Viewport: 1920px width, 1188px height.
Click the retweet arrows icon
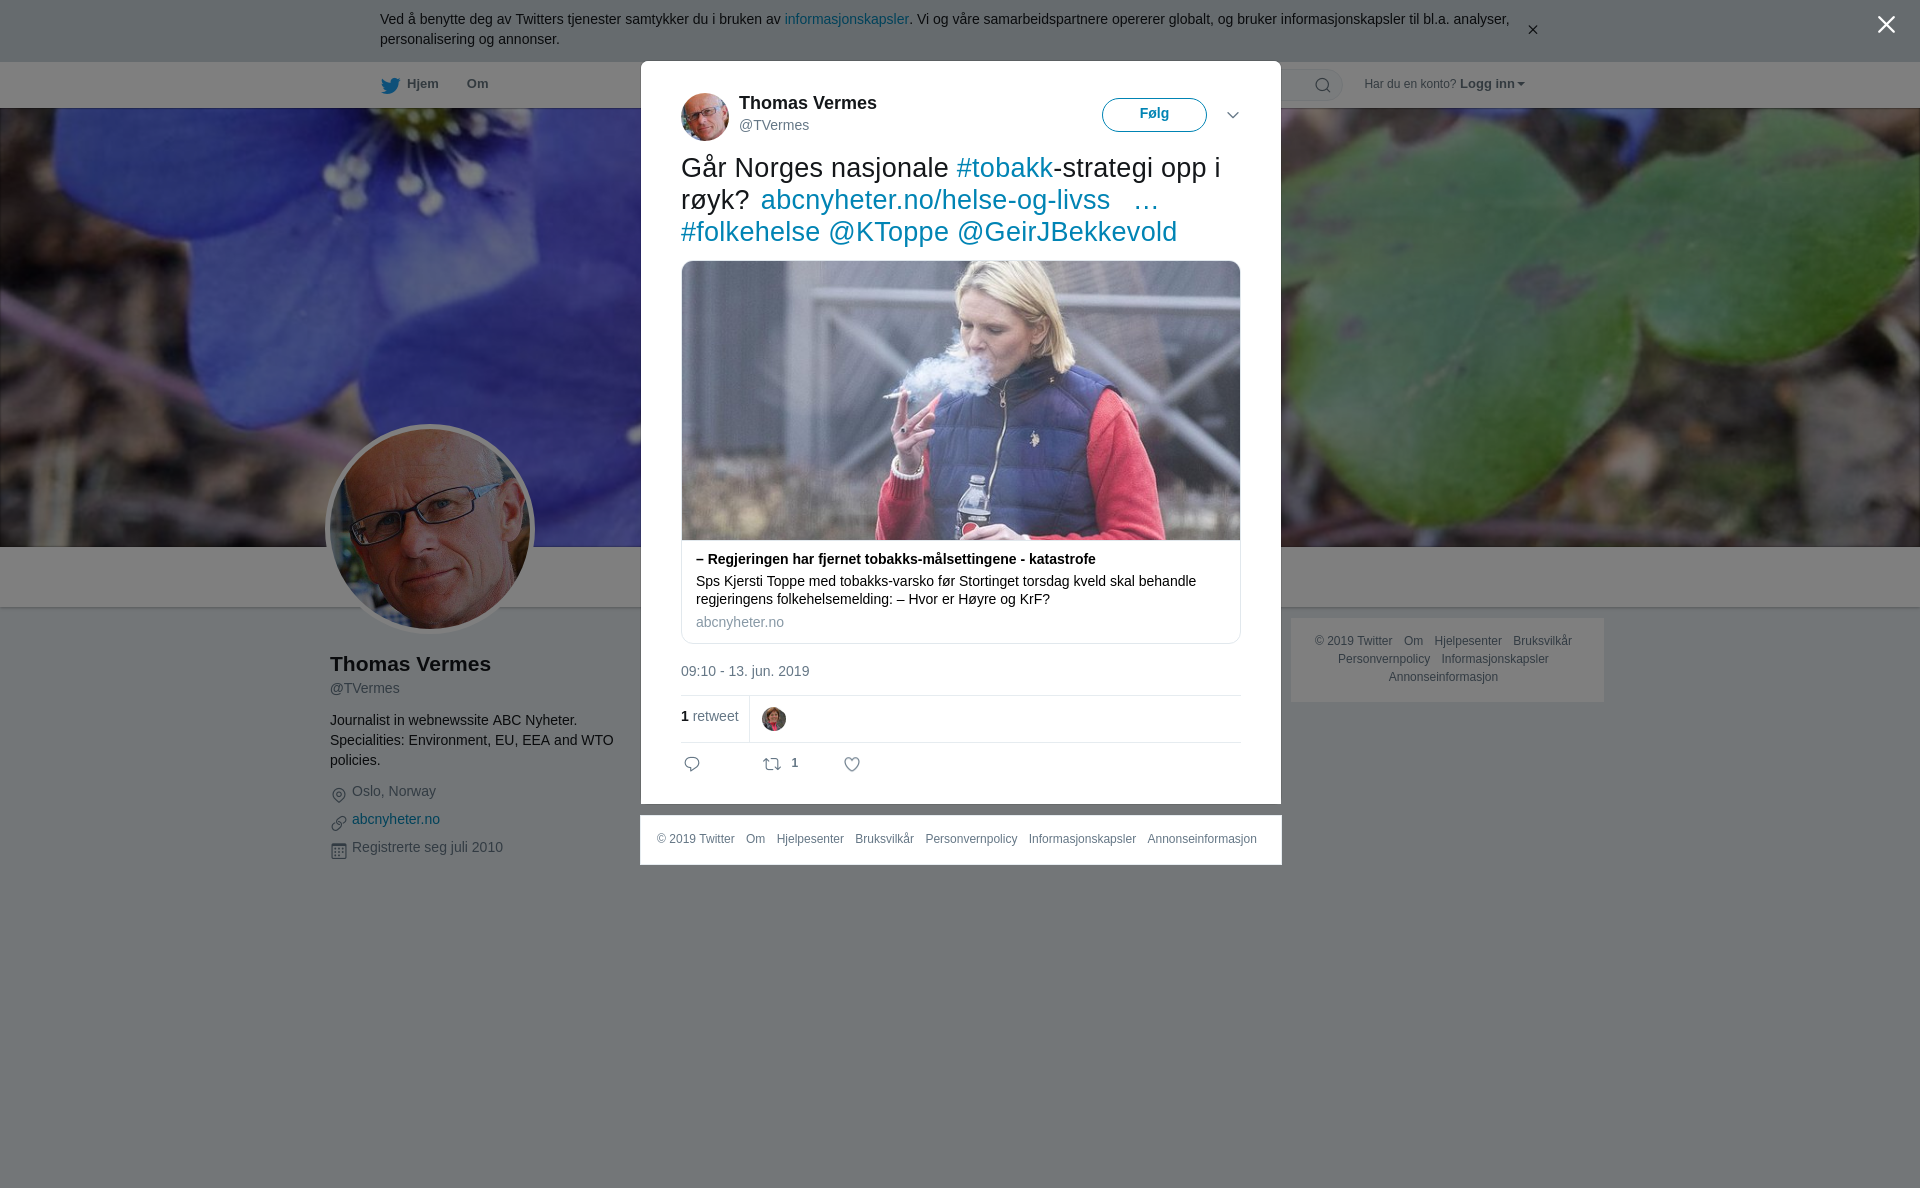[x=772, y=764]
